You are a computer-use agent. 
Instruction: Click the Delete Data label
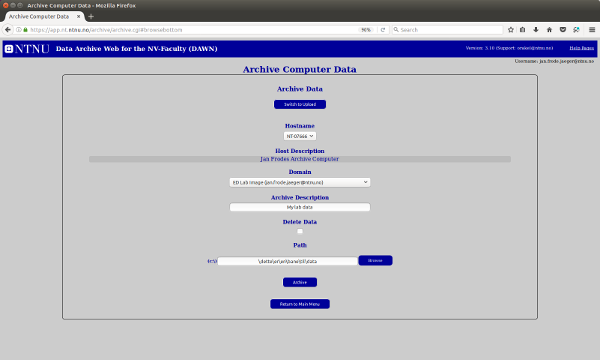(x=300, y=222)
